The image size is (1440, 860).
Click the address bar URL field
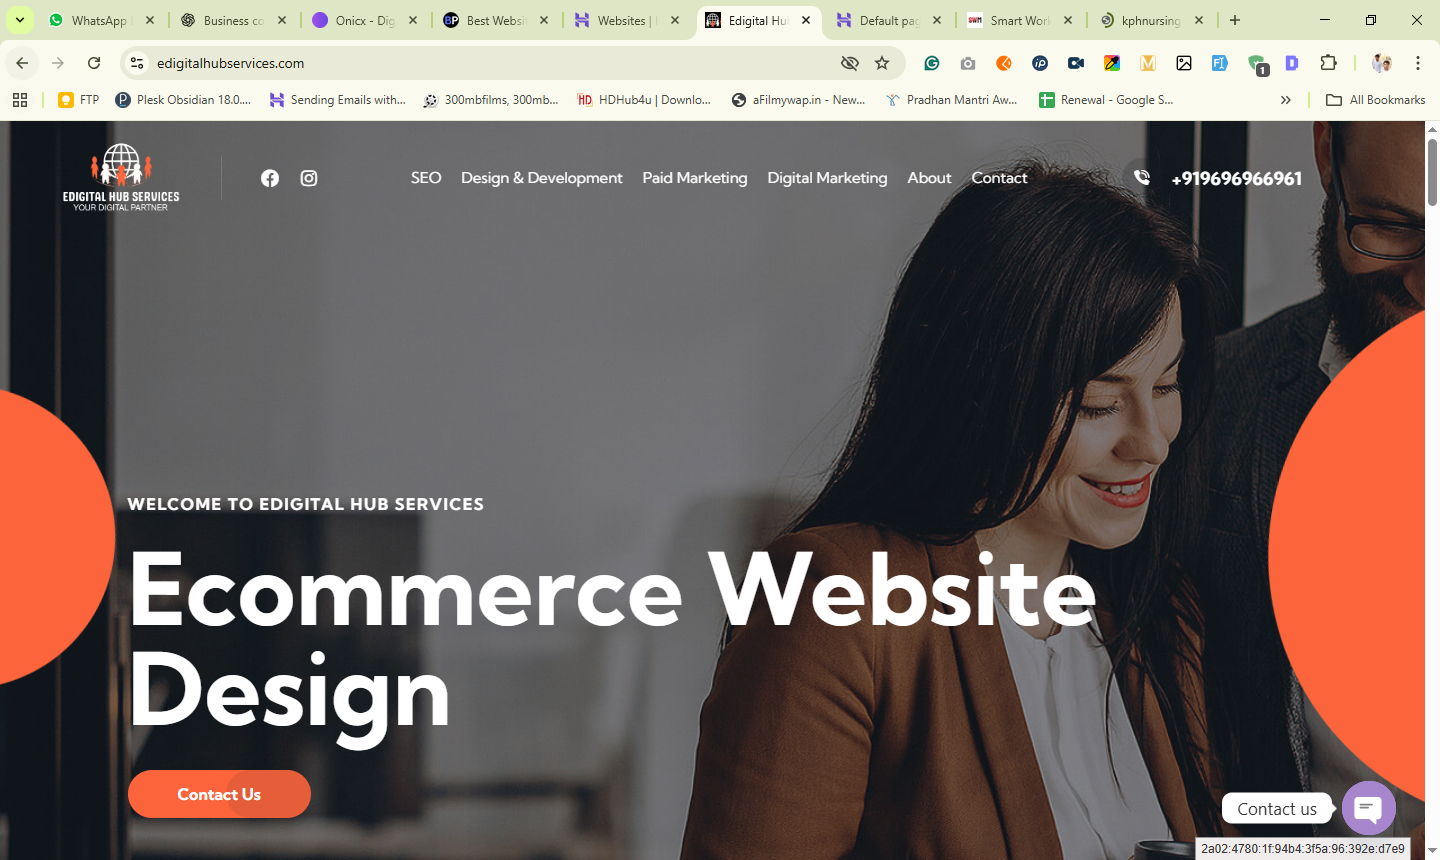coord(490,63)
